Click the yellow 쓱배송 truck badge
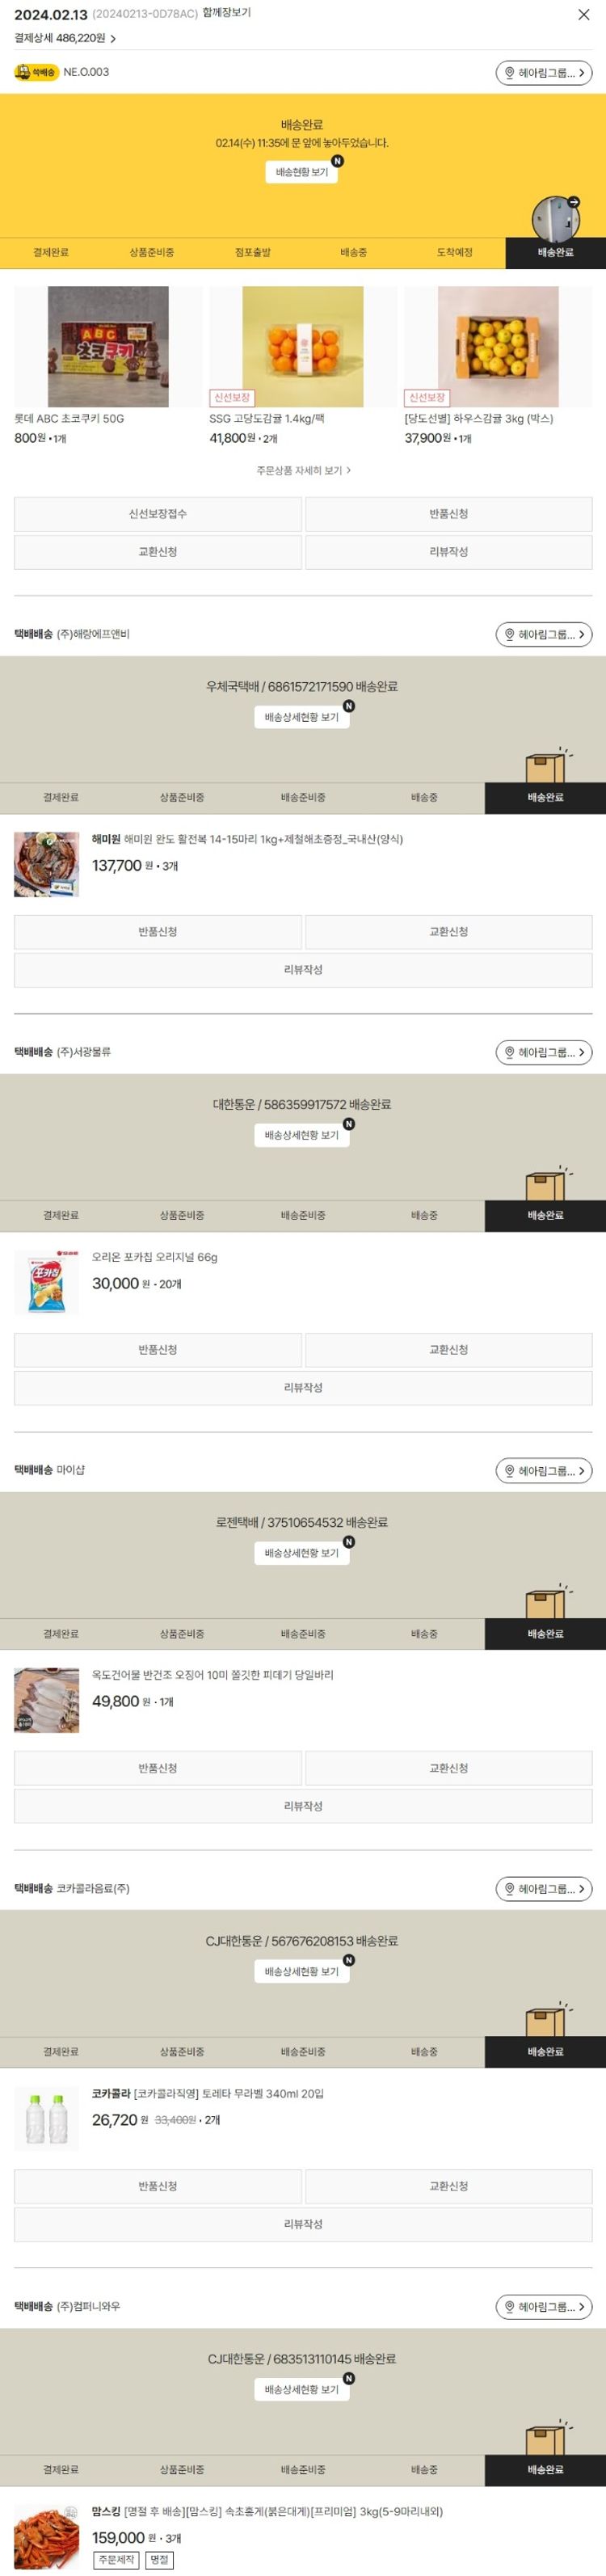 37,72
